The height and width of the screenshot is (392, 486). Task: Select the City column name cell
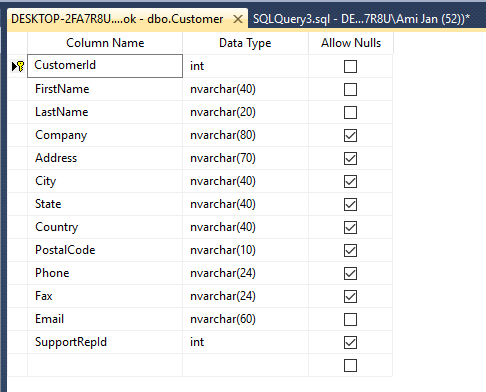point(105,181)
